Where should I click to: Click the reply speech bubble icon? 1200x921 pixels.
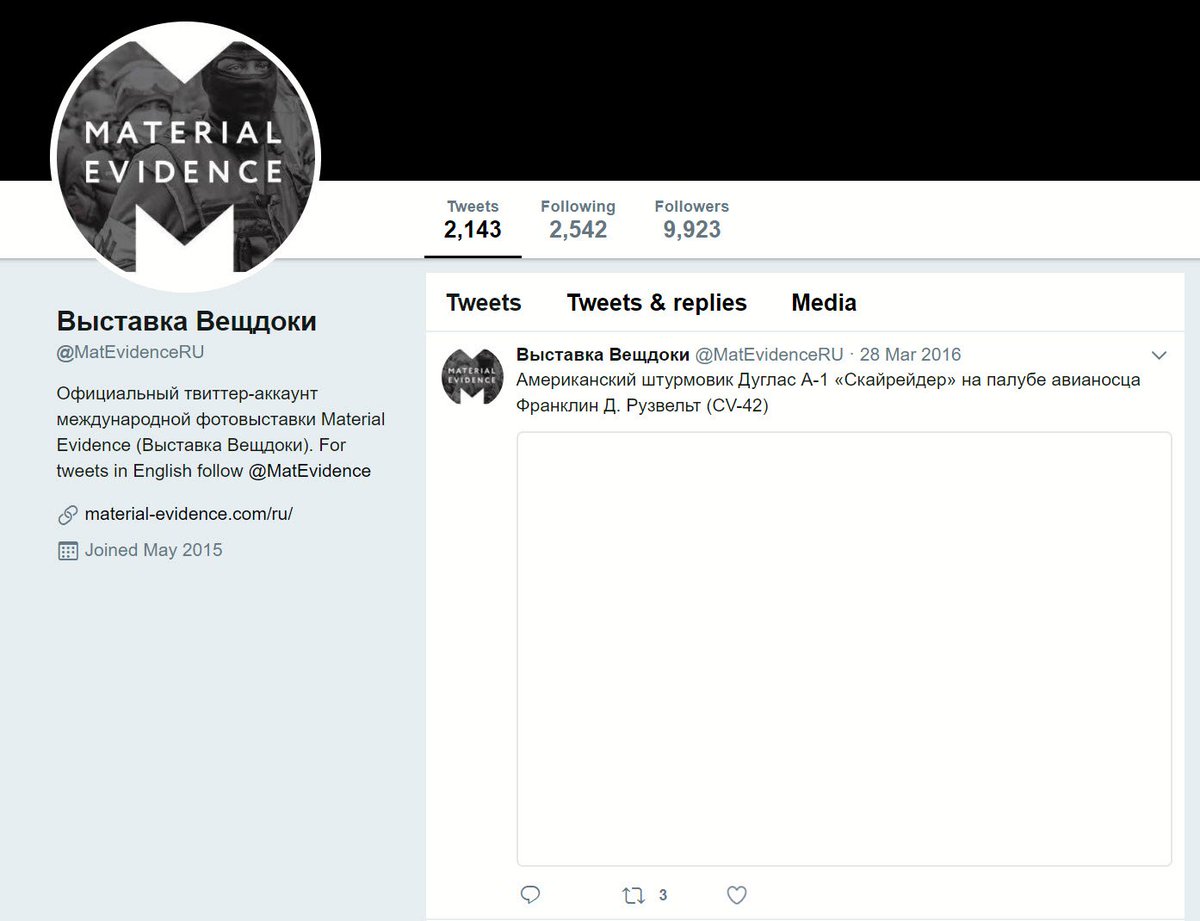[x=531, y=895]
